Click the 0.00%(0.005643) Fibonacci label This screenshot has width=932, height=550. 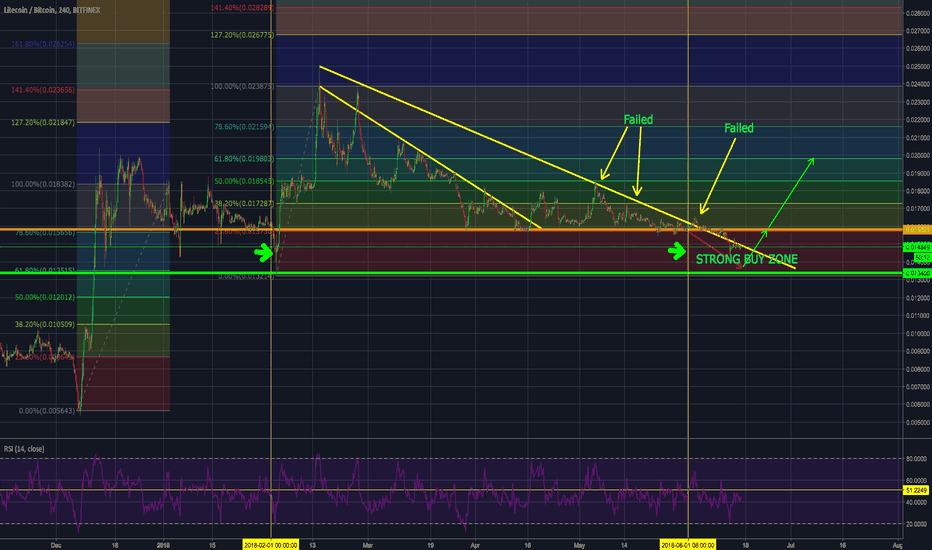point(47,410)
